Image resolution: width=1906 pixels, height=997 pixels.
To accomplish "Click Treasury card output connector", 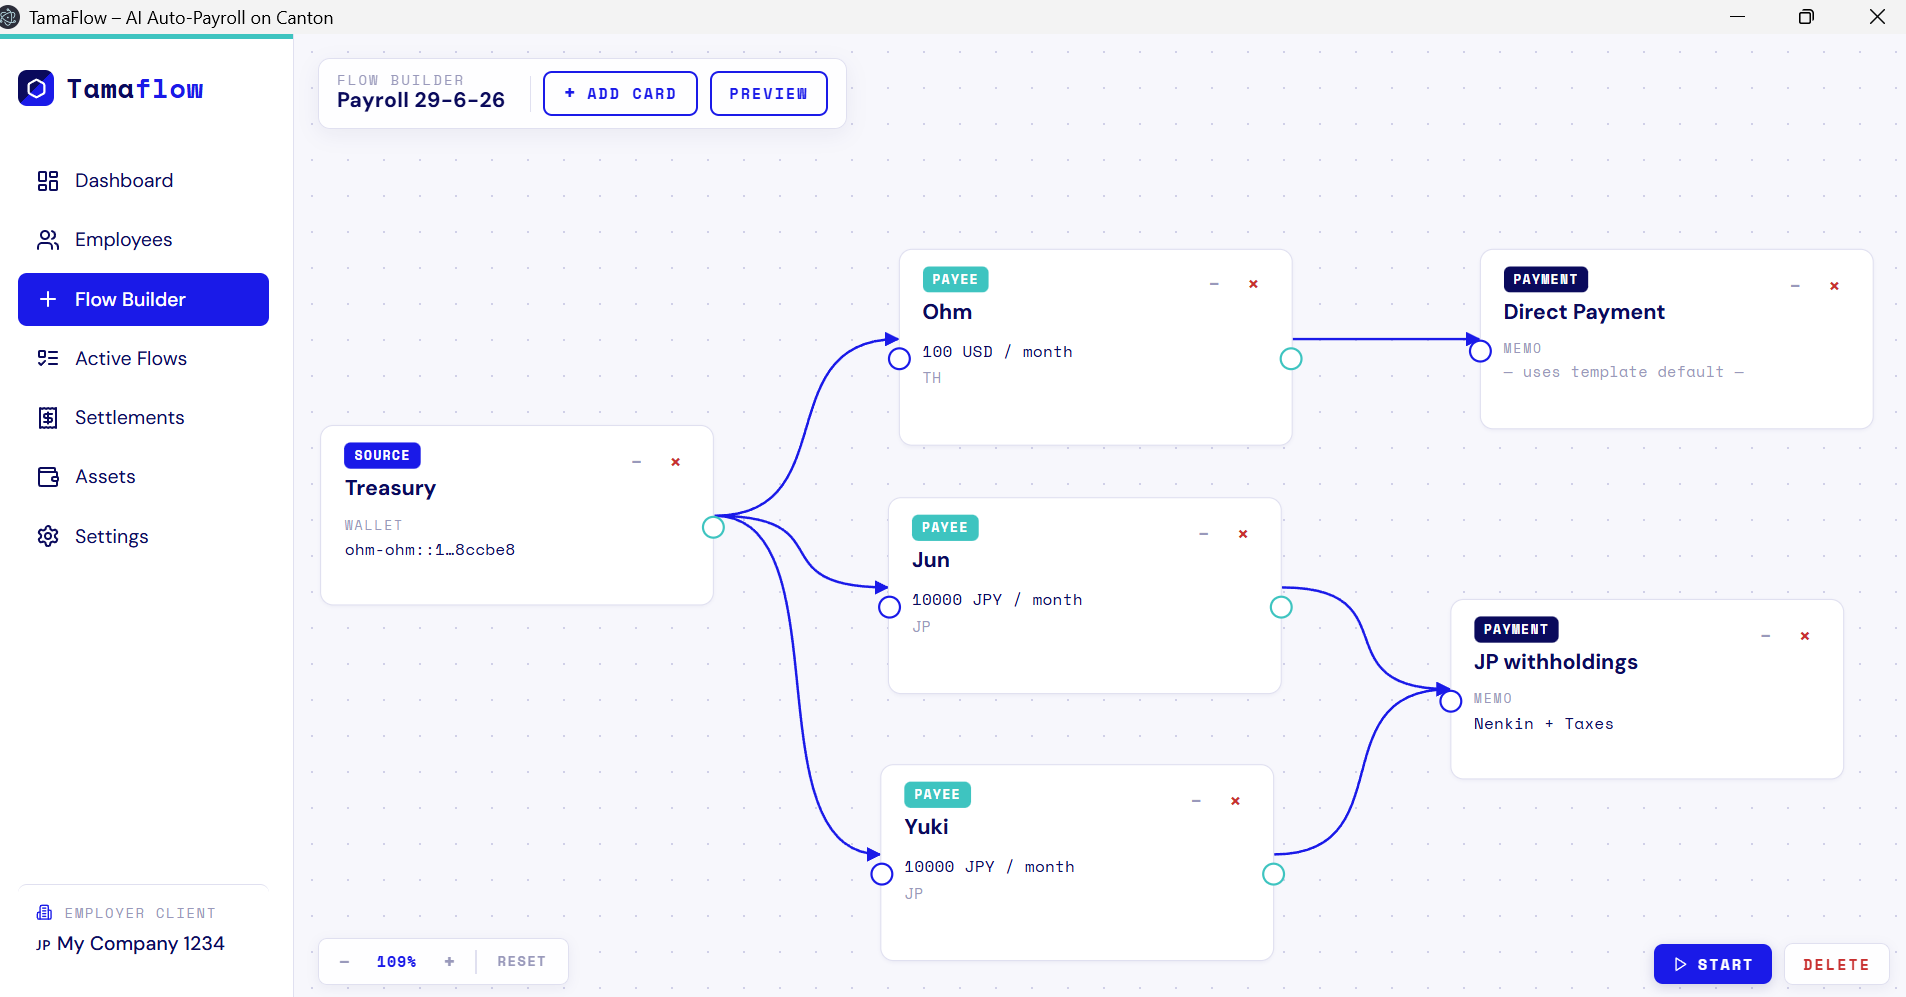I will (x=713, y=527).
